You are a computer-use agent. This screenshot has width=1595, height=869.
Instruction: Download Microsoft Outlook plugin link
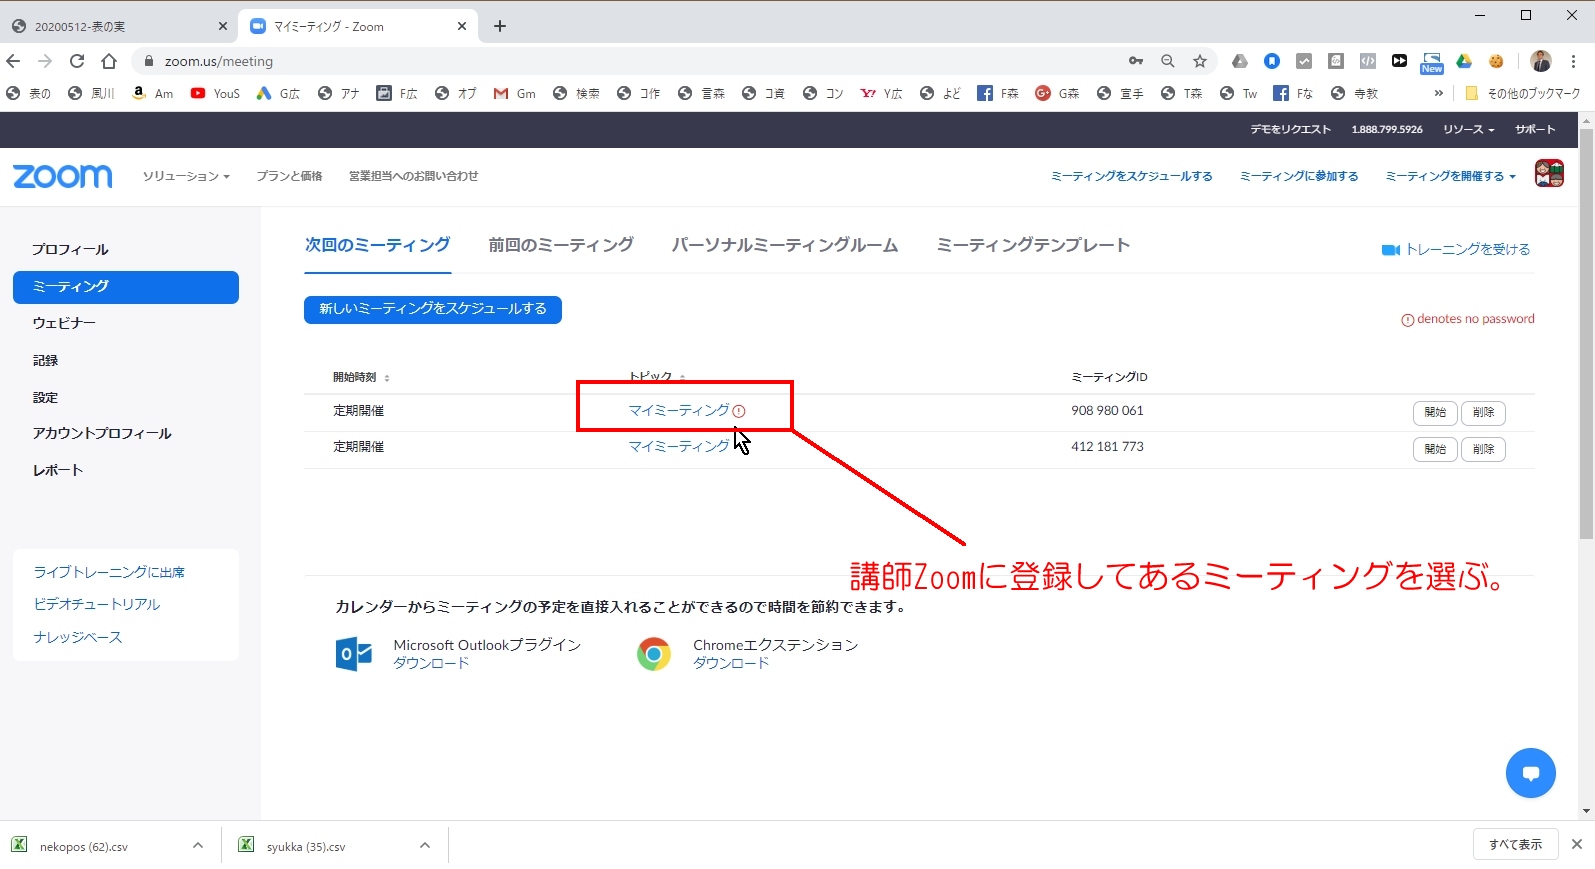click(431, 663)
